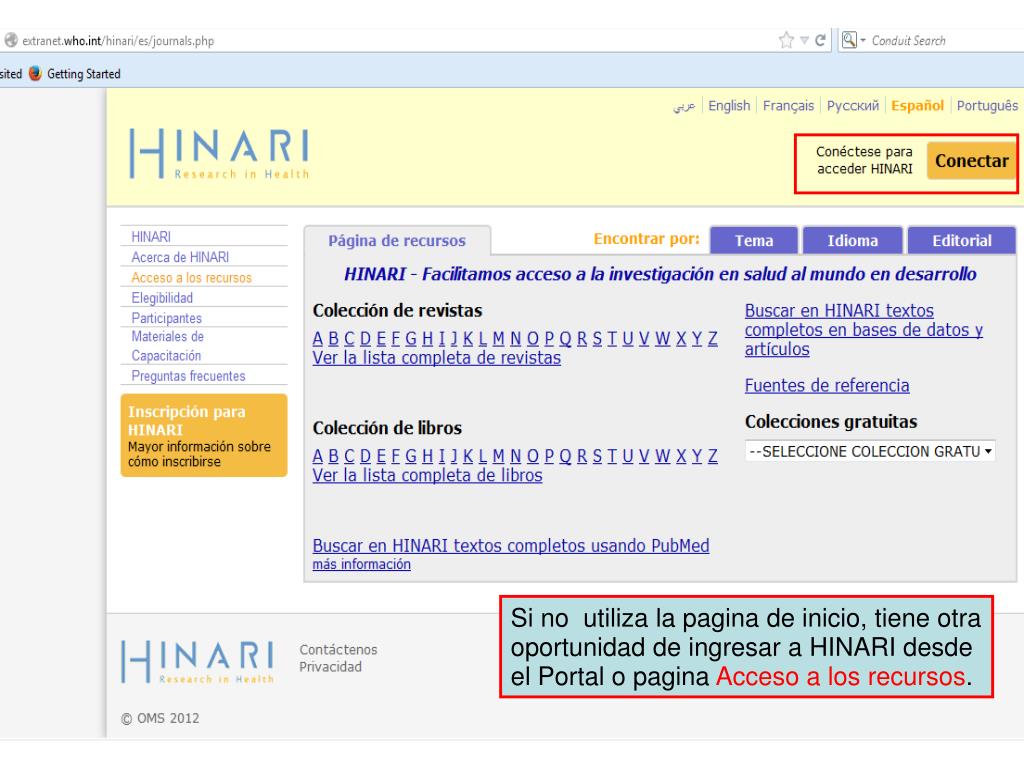Click letter S under Colección de revistas

coord(597,338)
